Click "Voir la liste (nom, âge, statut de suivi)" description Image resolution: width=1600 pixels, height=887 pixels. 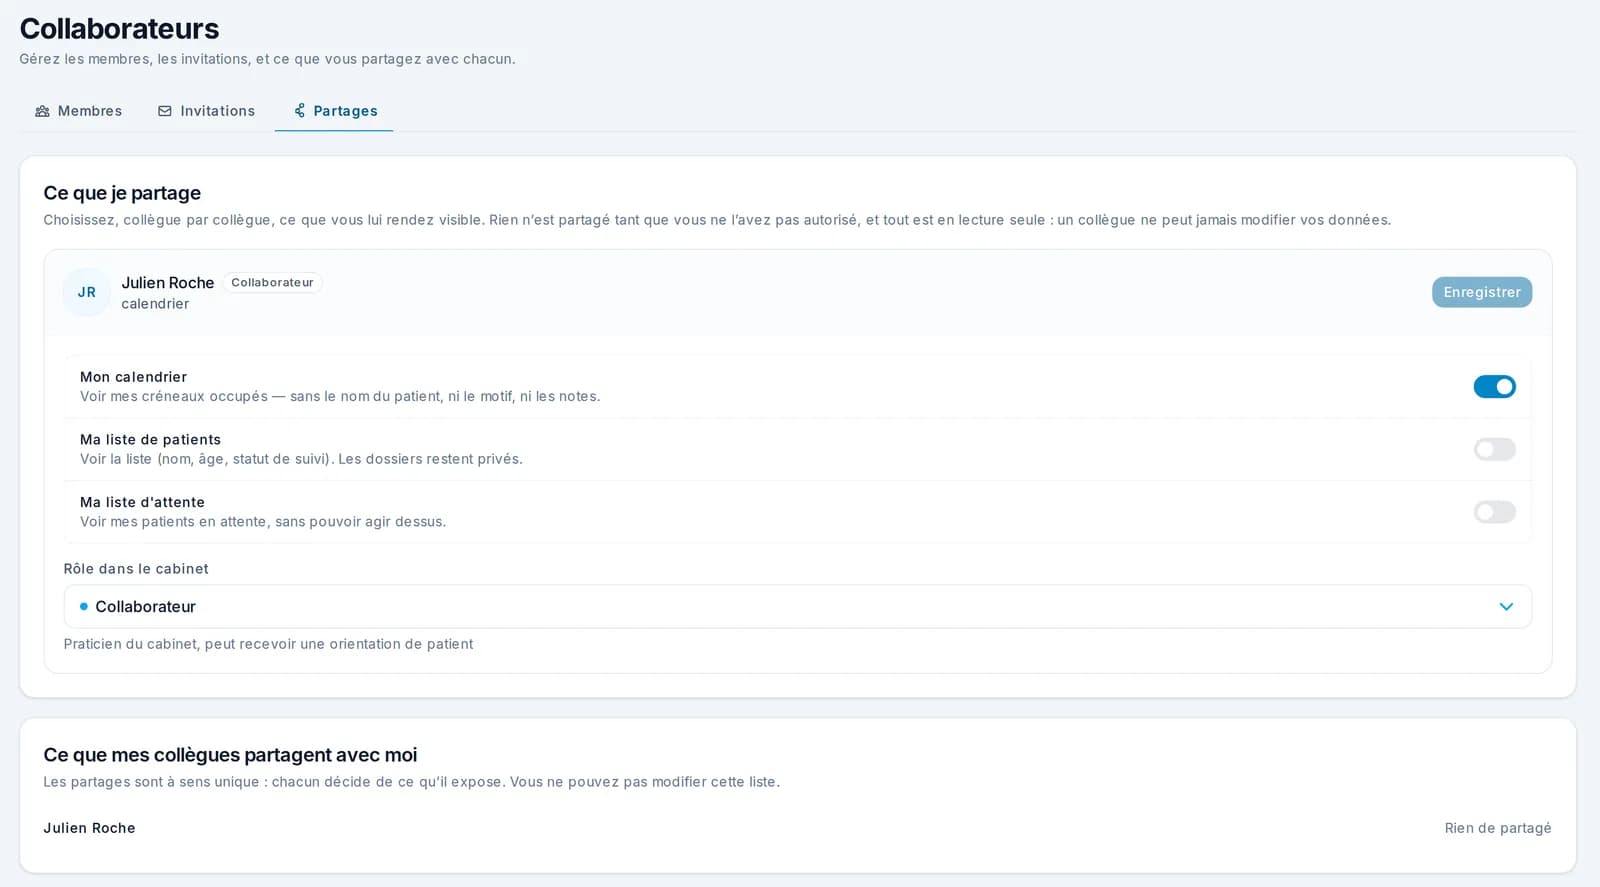coord(301,459)
